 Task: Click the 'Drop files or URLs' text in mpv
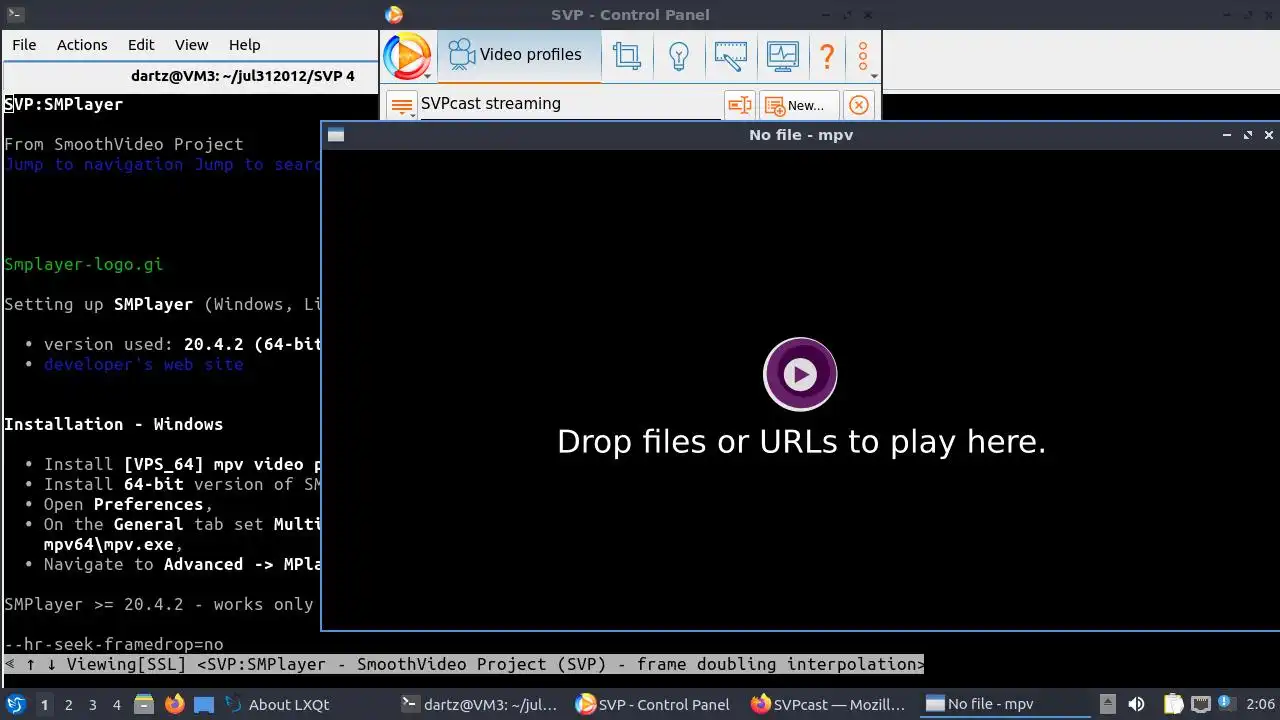point(801,441)
